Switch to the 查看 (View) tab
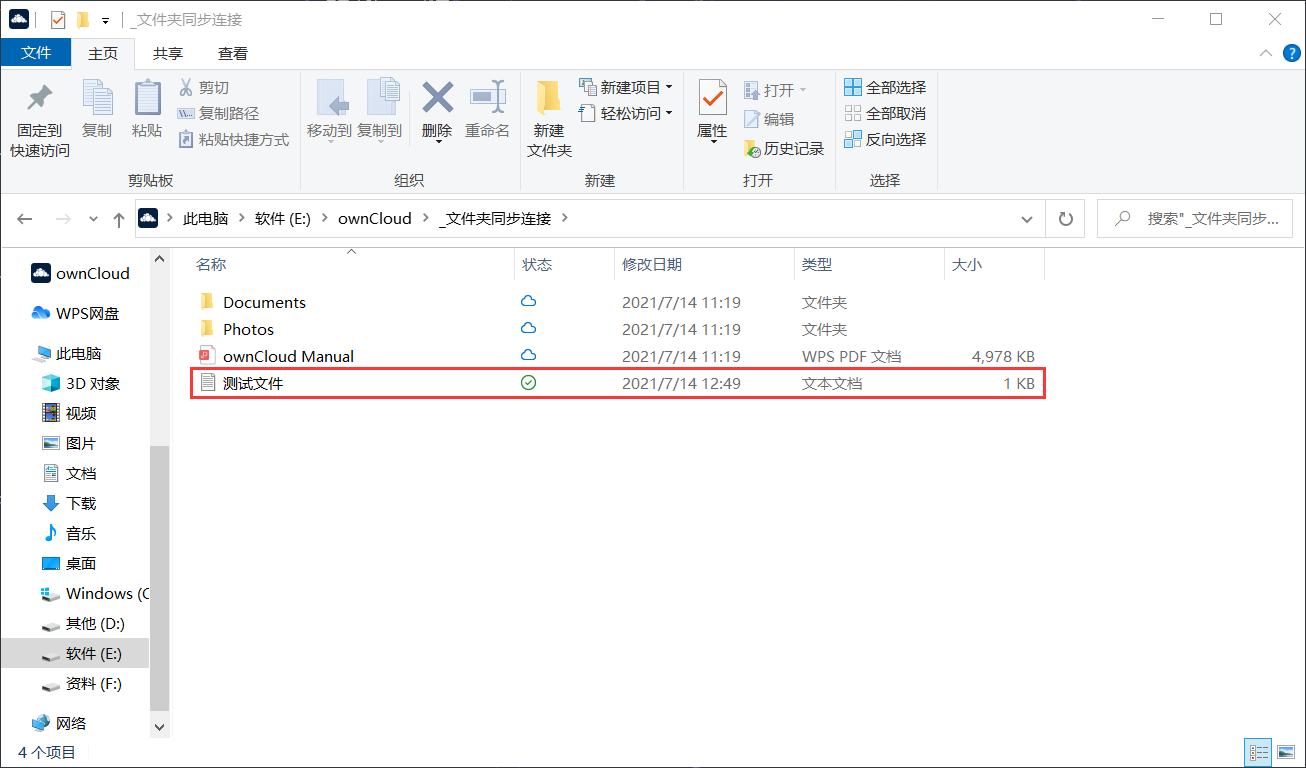This screenshot has width=1306, height=768. coord(233,53)
